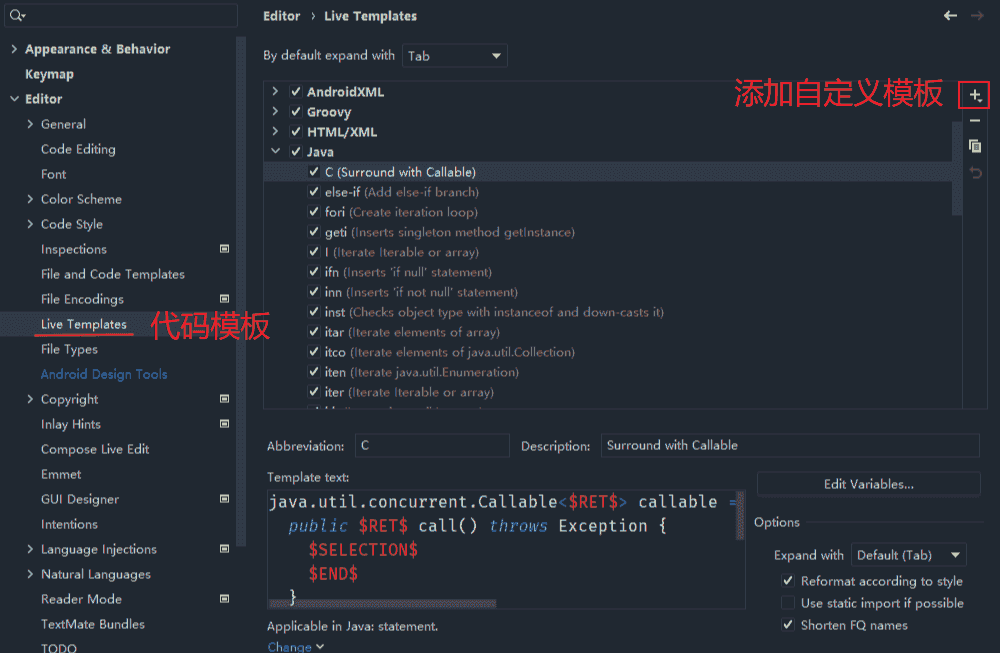Click the add template plus icon
Screen dimensions: 1000x653
[x=975, y=96]
